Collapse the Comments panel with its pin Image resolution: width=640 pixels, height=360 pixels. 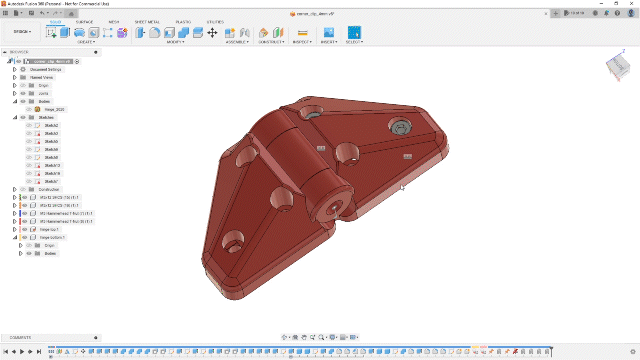pos(96,338)
